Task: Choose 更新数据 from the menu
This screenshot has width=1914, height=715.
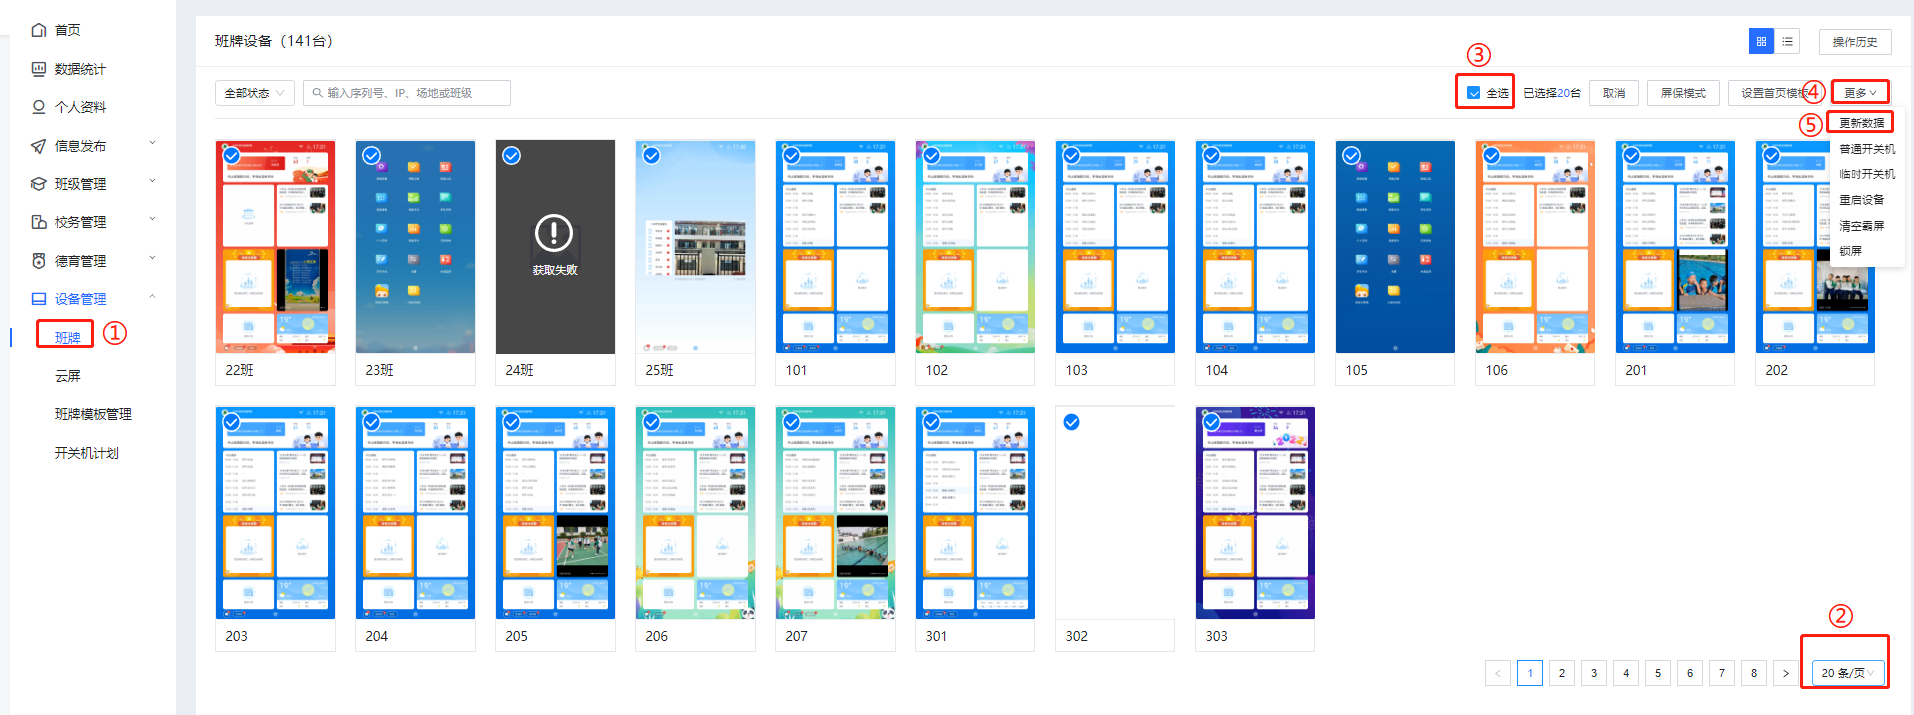Action: [x=1861, y=123]
